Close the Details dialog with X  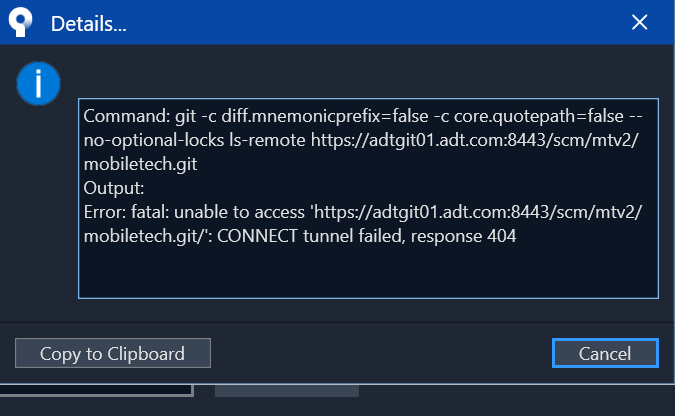click(639, 22)
